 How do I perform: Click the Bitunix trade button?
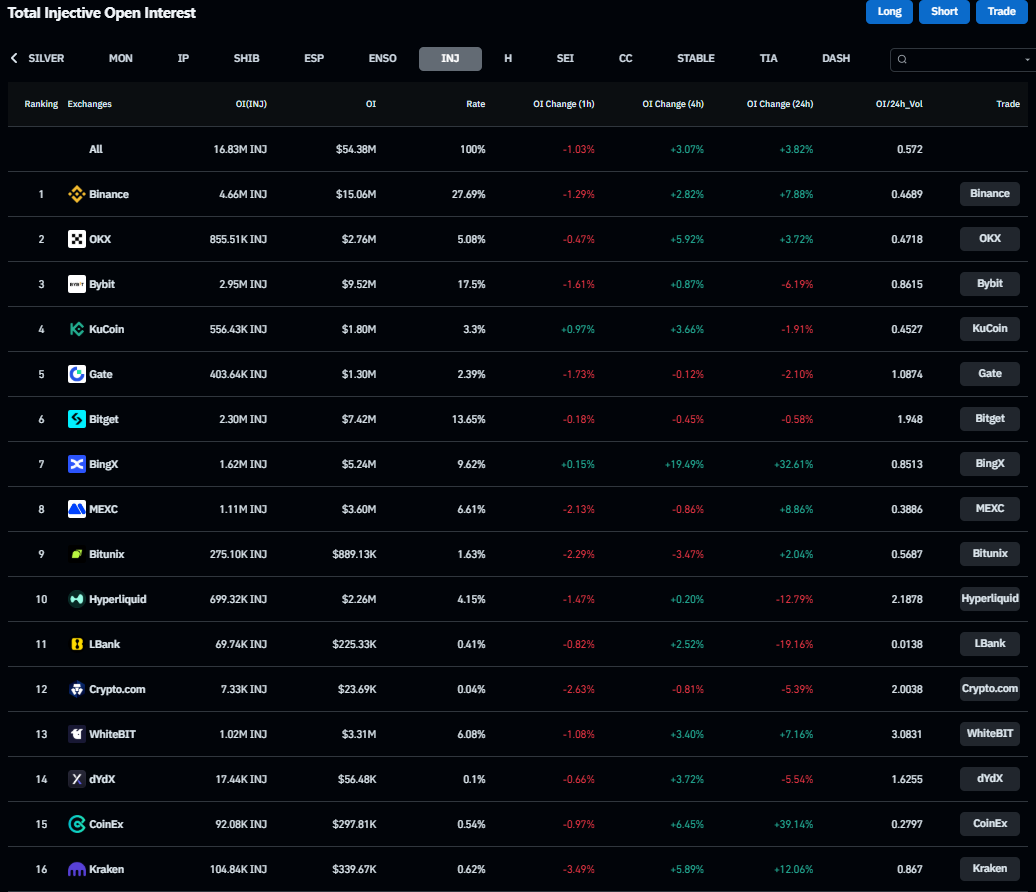click(990, 553)
